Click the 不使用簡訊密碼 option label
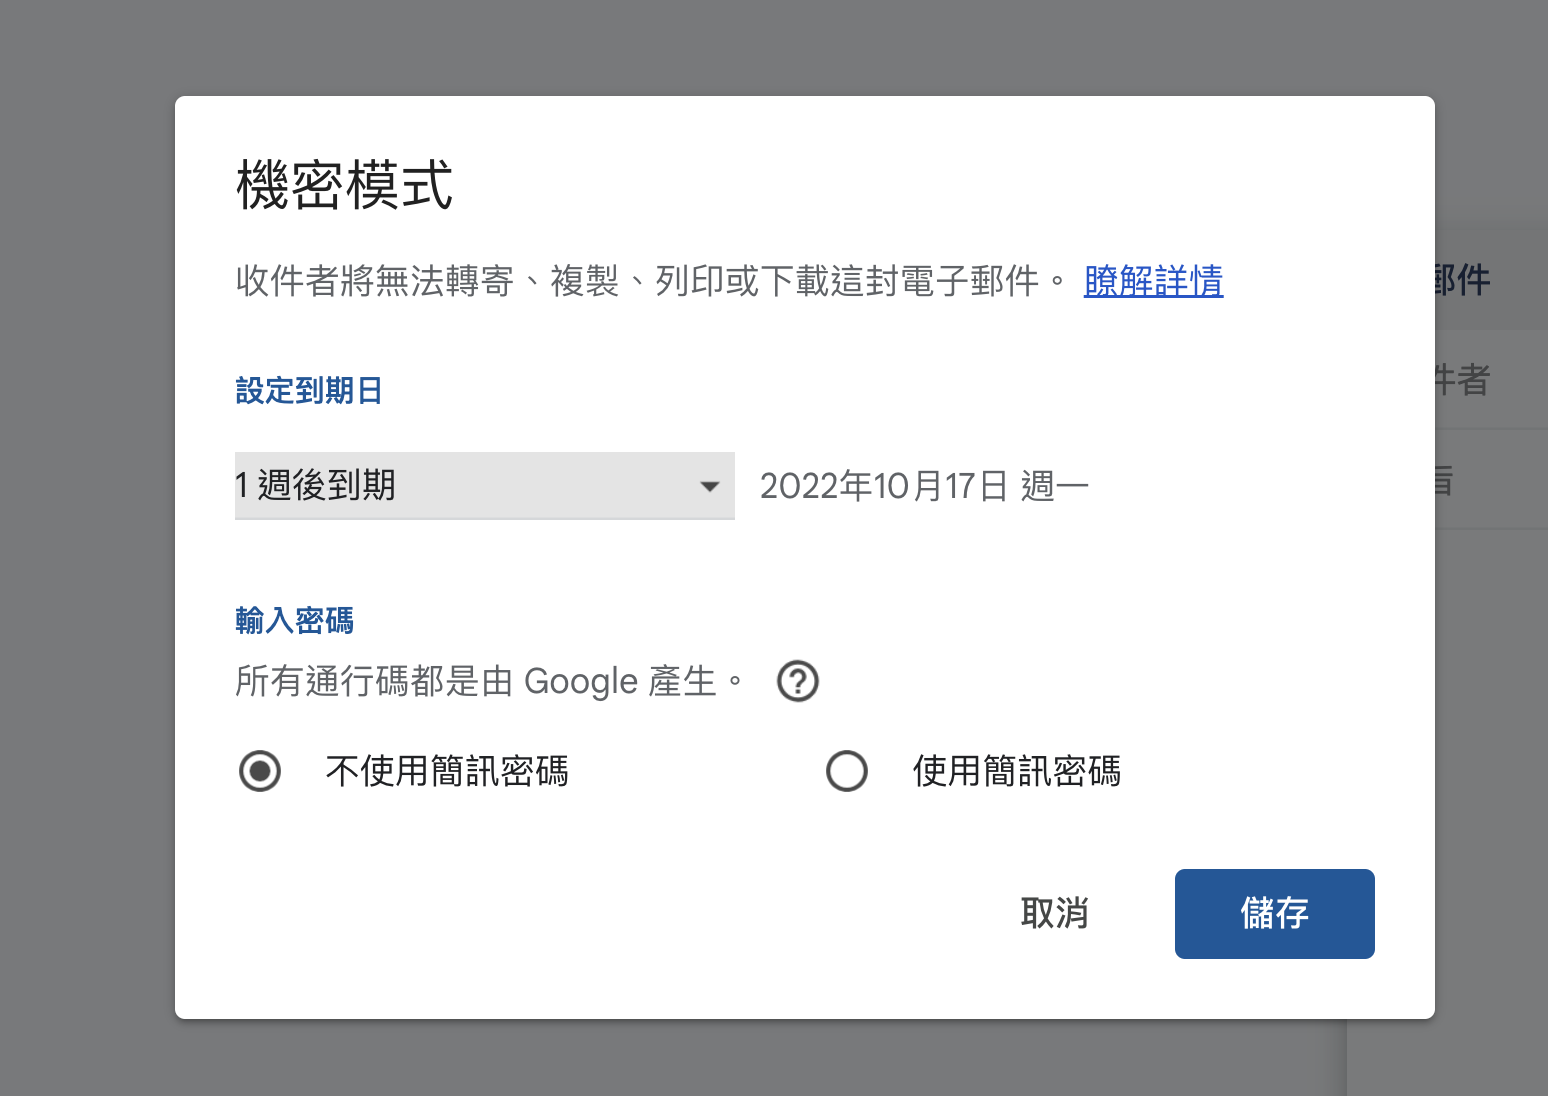Screen dimensions: 1548x1096 point(447,771)
